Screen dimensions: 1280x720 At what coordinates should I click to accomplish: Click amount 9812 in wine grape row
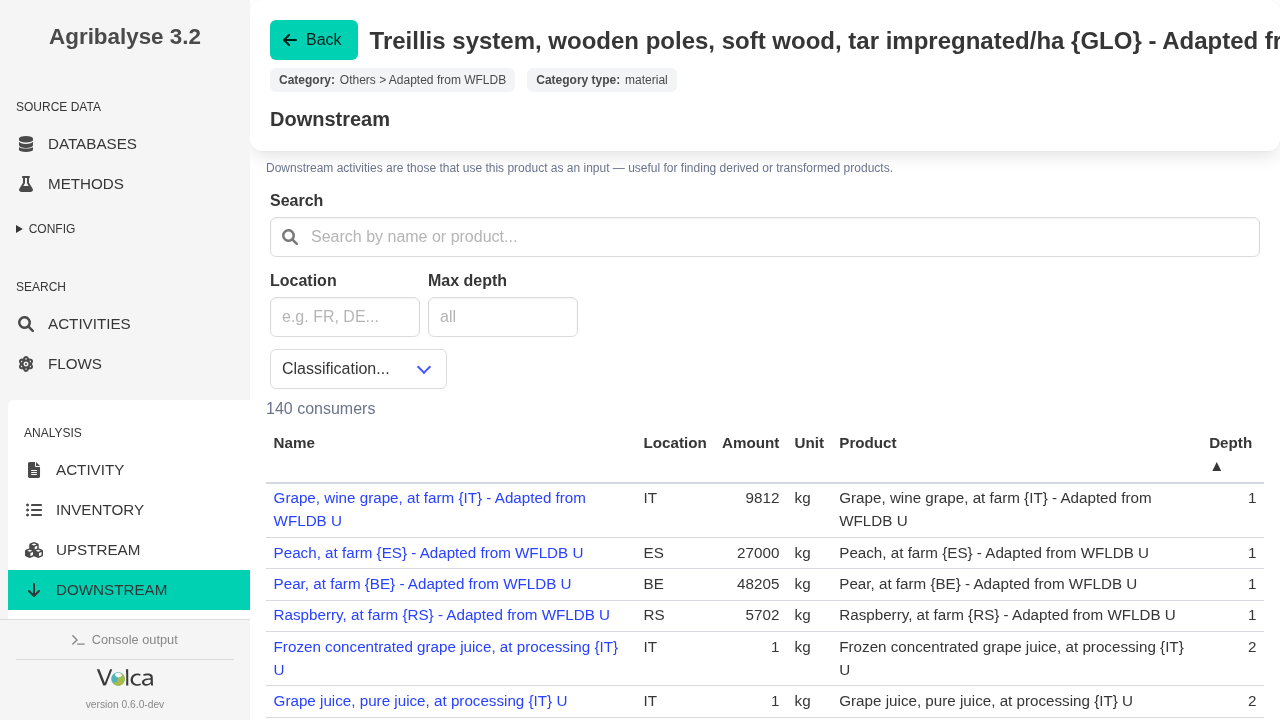(x=762, y=498)
